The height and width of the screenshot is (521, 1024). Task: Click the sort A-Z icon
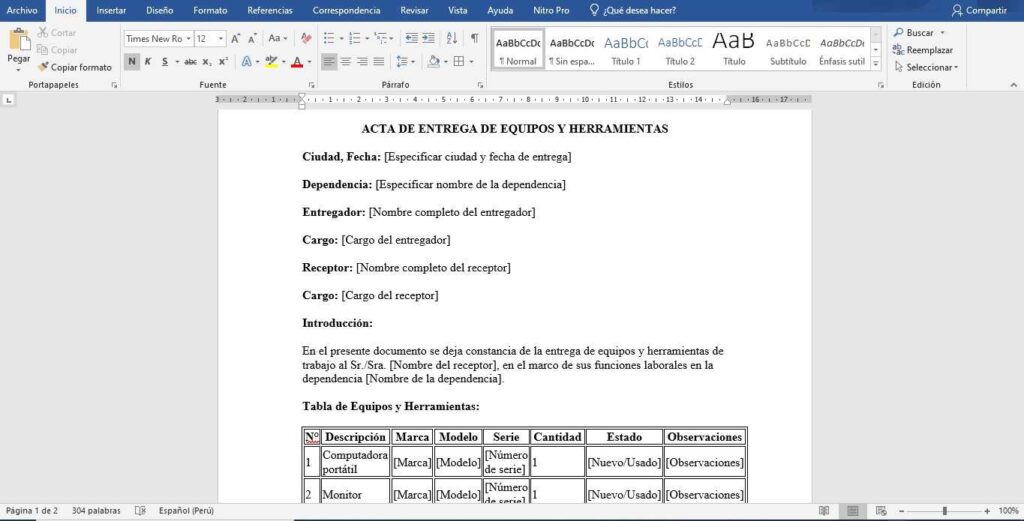tap(452, 39)
